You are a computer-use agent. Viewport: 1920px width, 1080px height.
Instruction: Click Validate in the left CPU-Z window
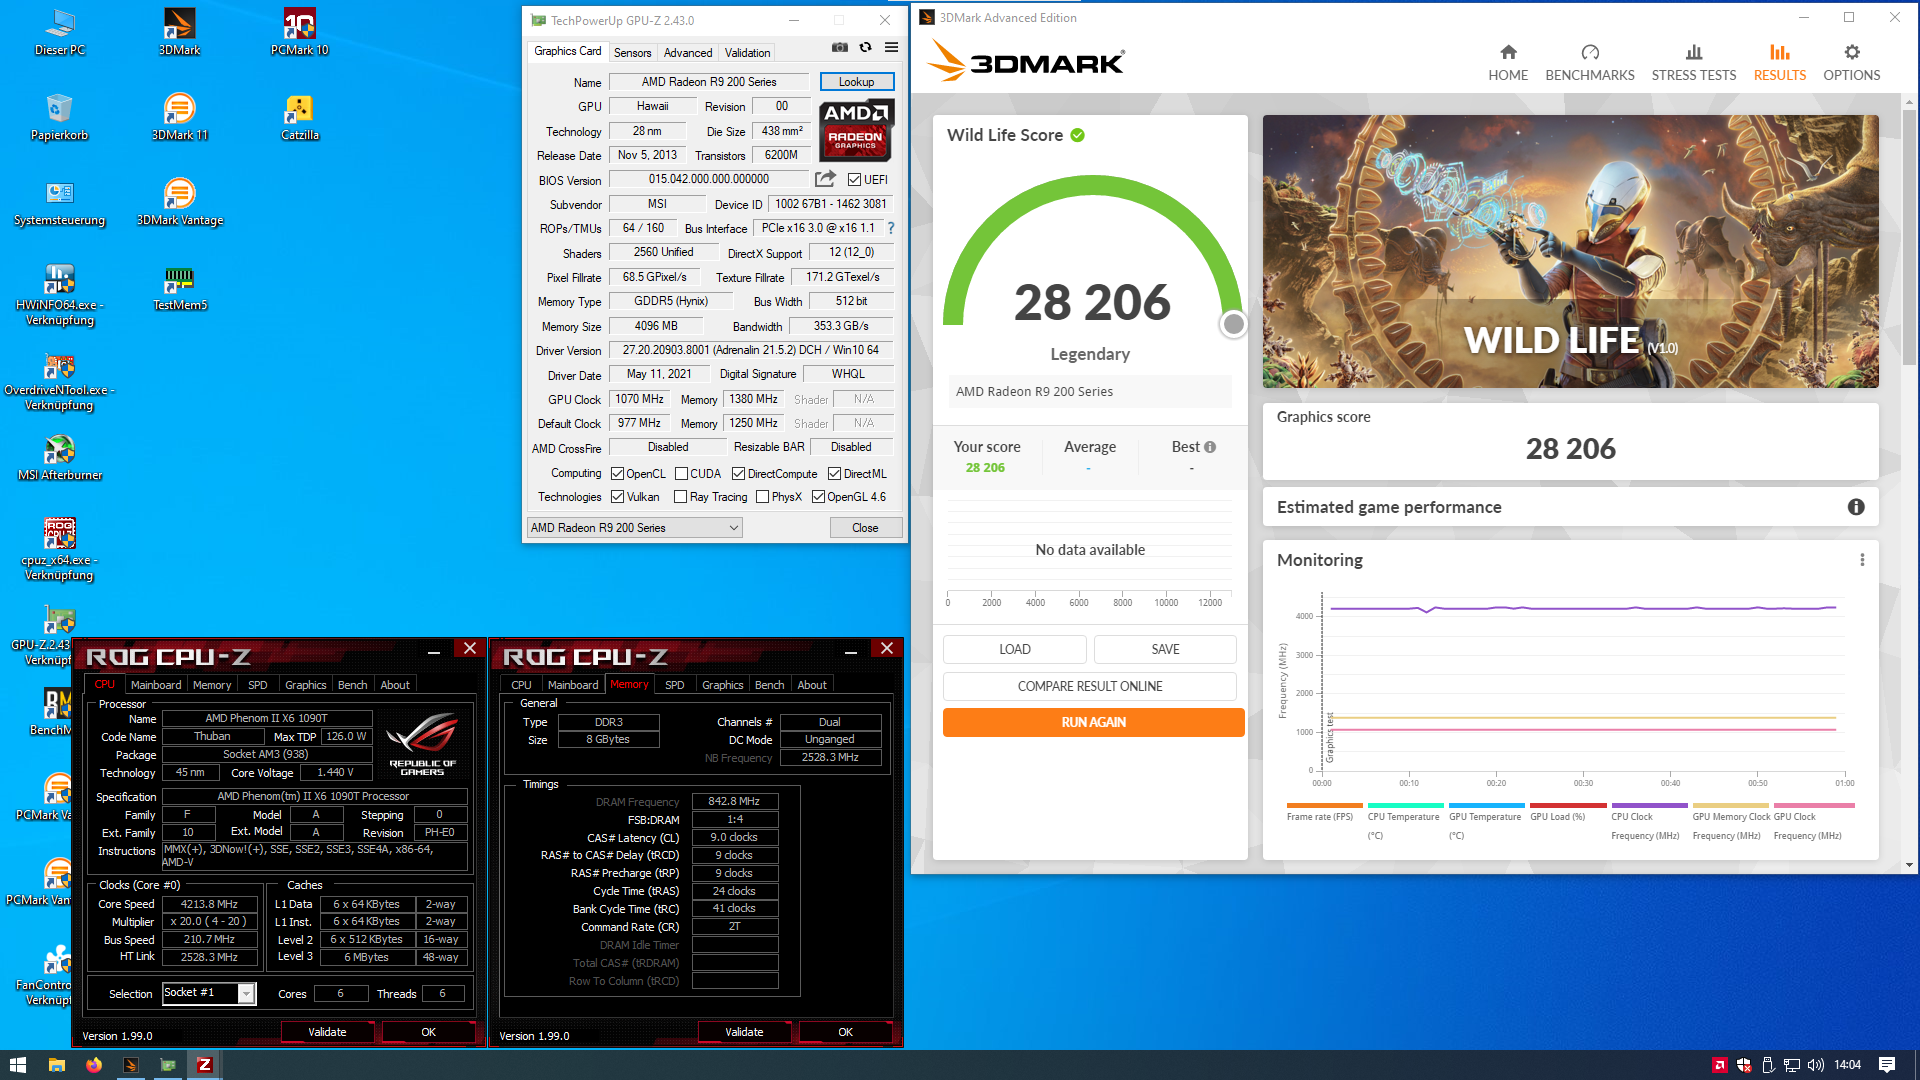coord(327,1032)
